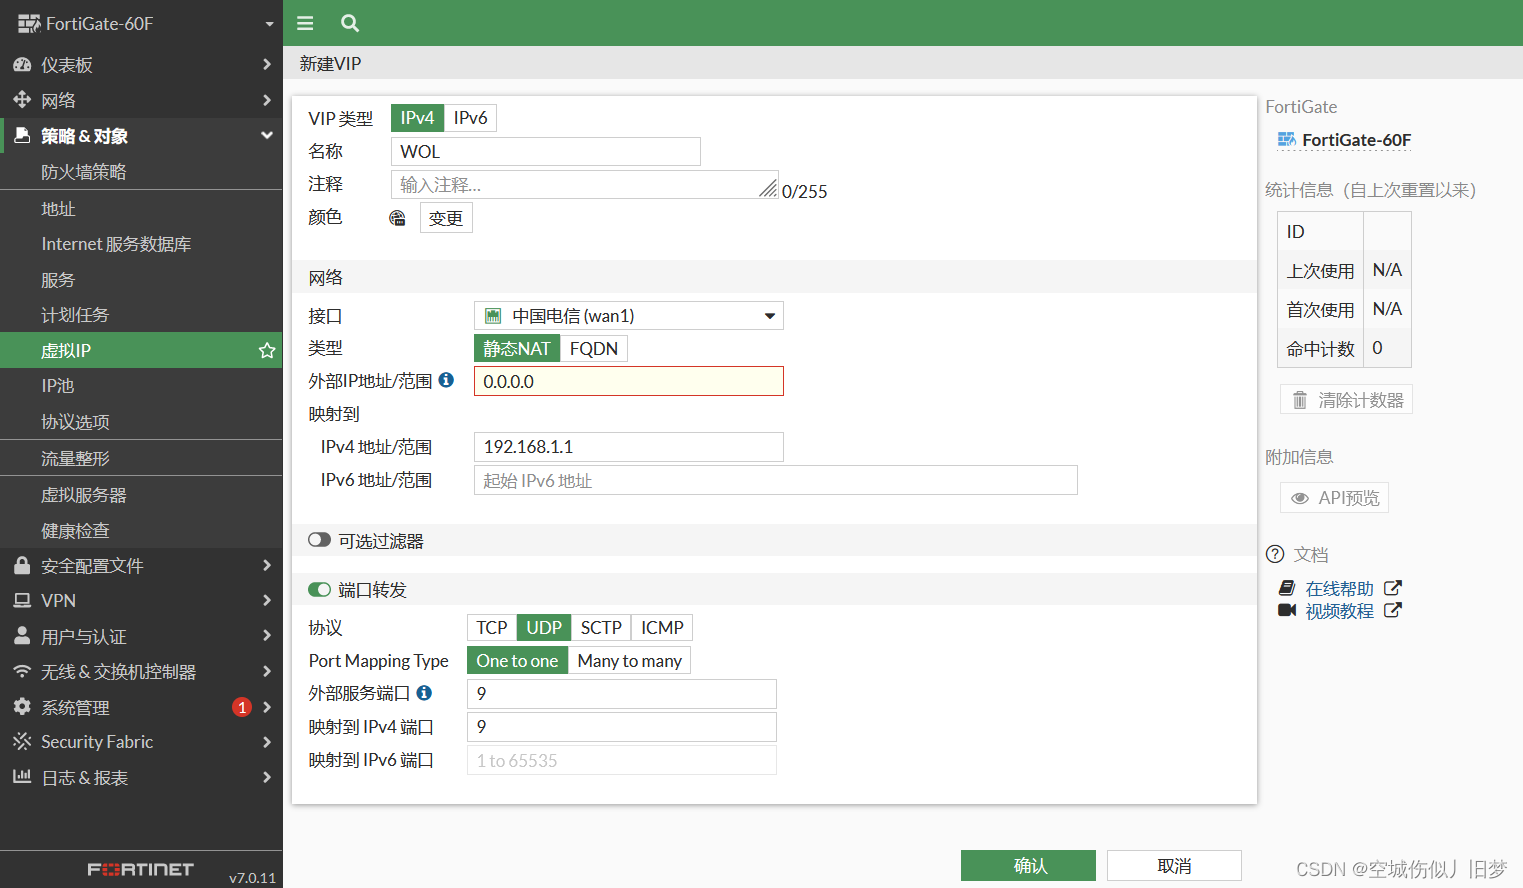Expand the 仪表板 menu chevron
Screen dimensions: 1523x888
[x=266, y=64]
